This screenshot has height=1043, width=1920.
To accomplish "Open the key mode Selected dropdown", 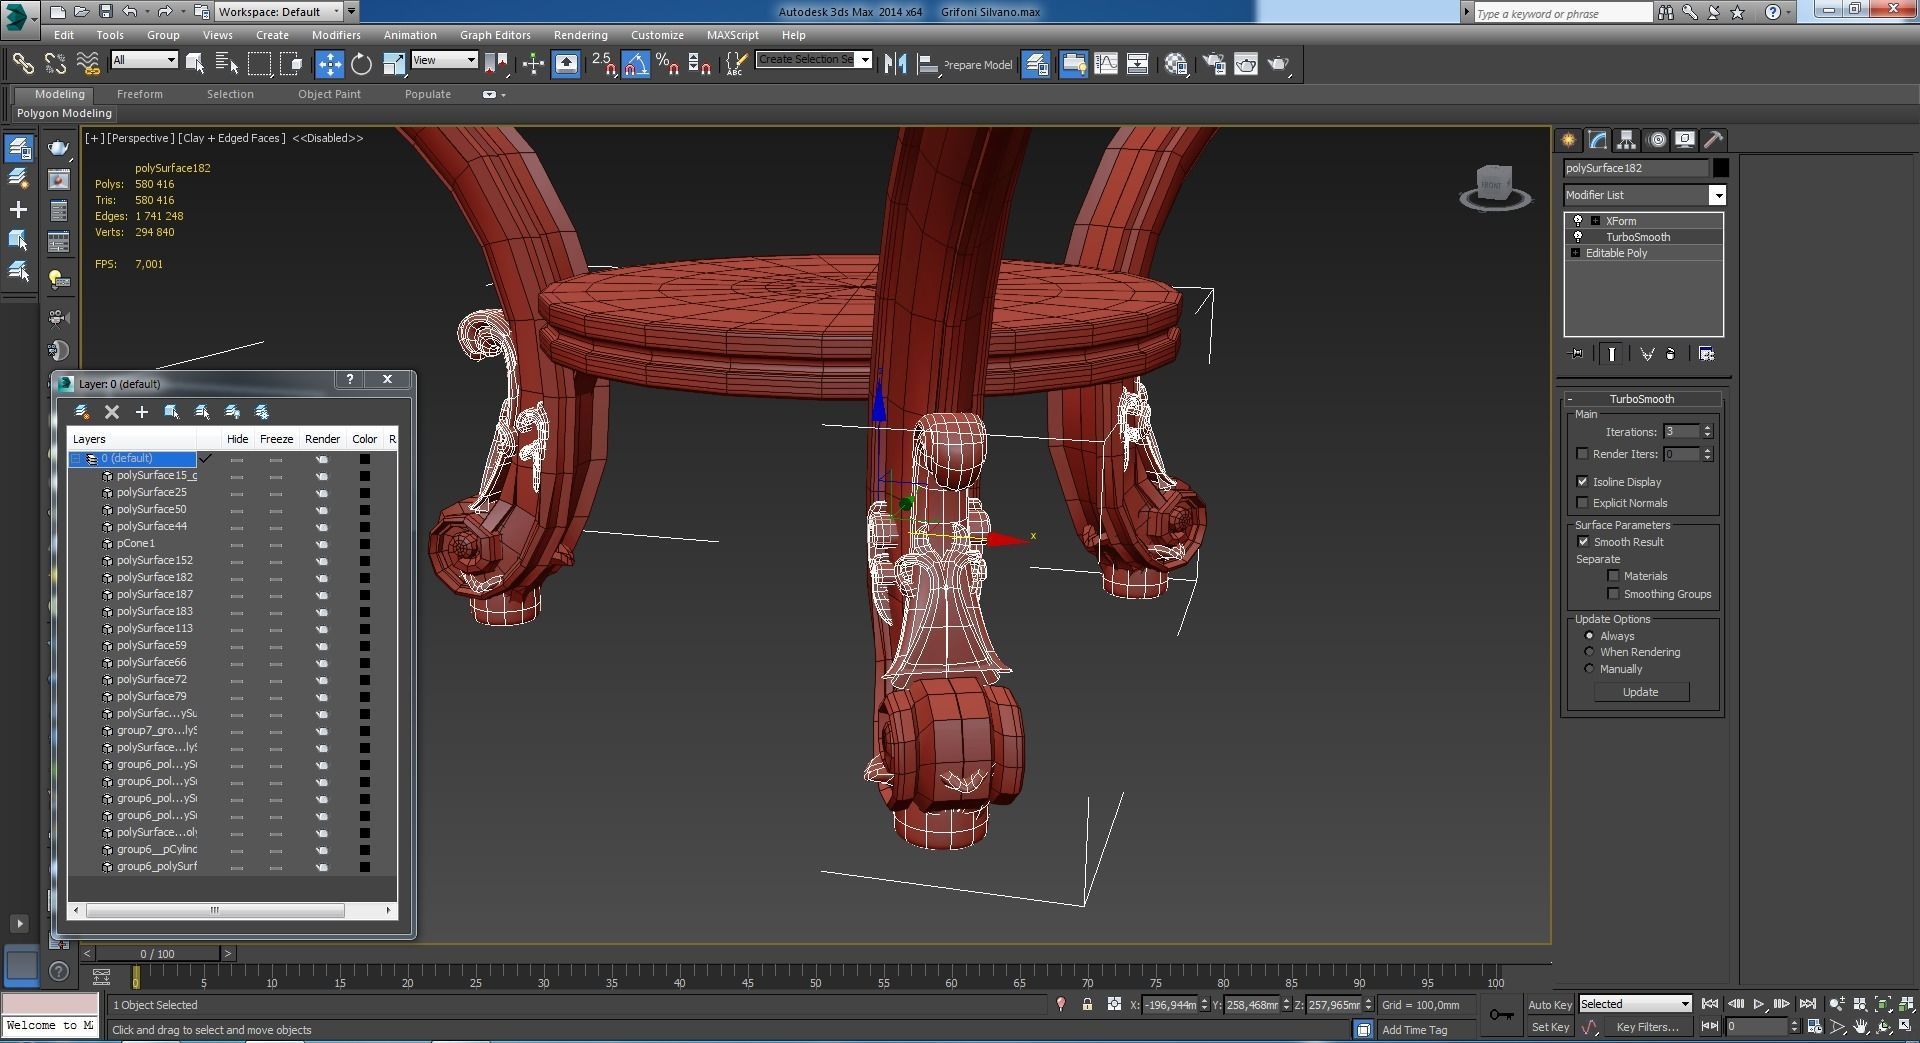I will coord(1635,1004).
